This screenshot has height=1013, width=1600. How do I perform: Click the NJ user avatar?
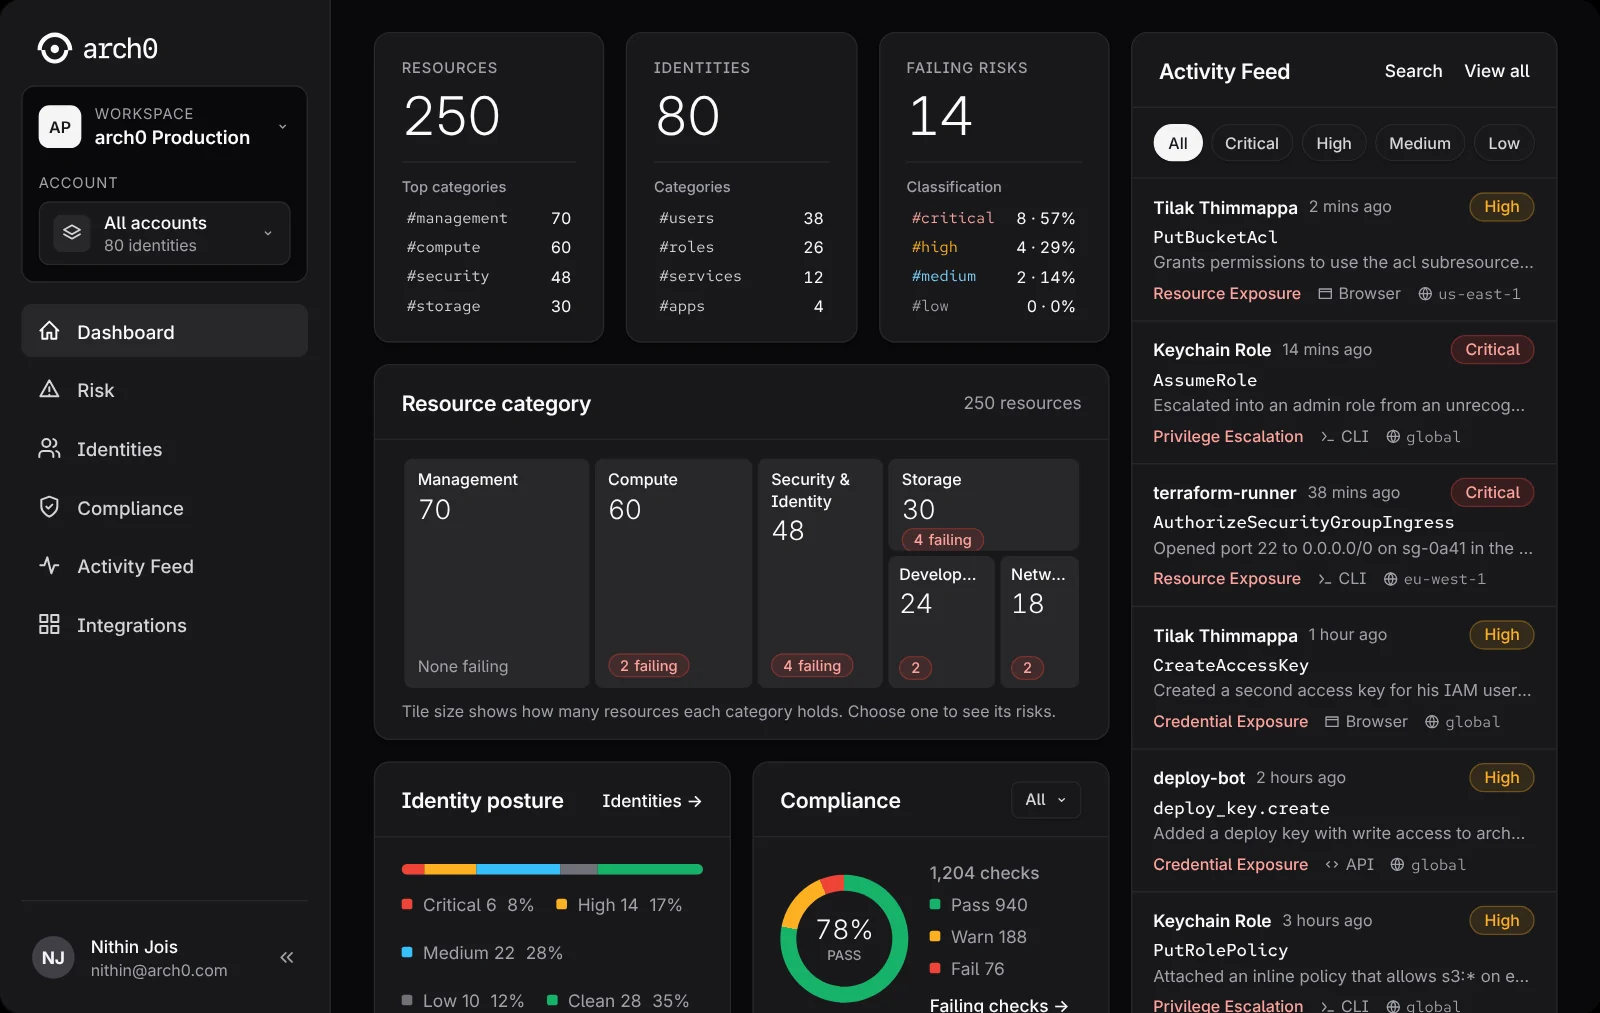[x=53, y=958]
